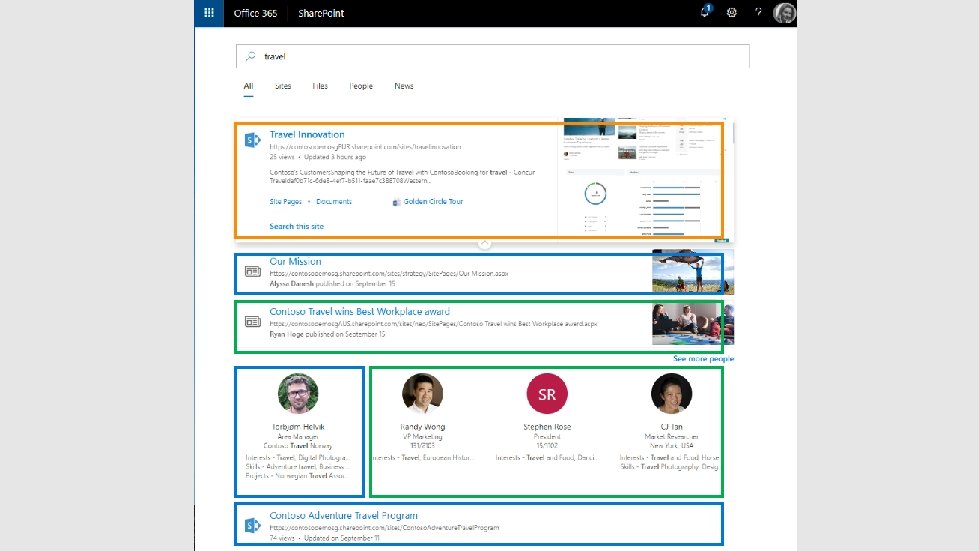Click the SharePoint site icon beside Travel Innovation
The height and width of the screenshot is (551, 979).
tap(252, 140)
